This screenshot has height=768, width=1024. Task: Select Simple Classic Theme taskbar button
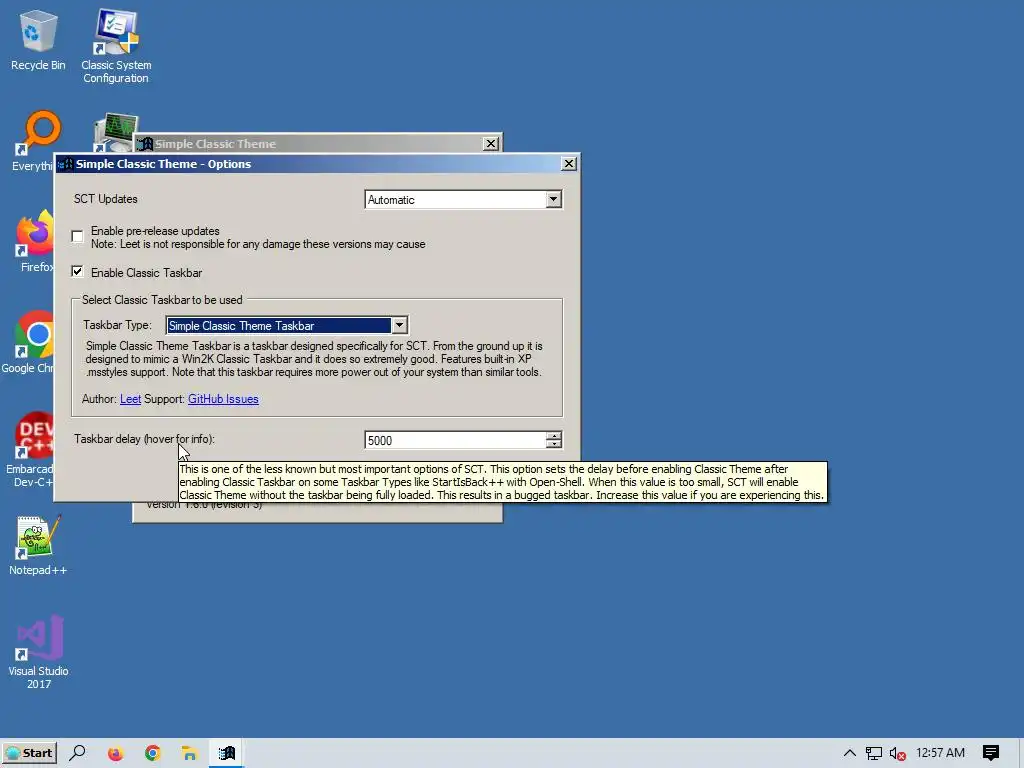pos(227,753)
